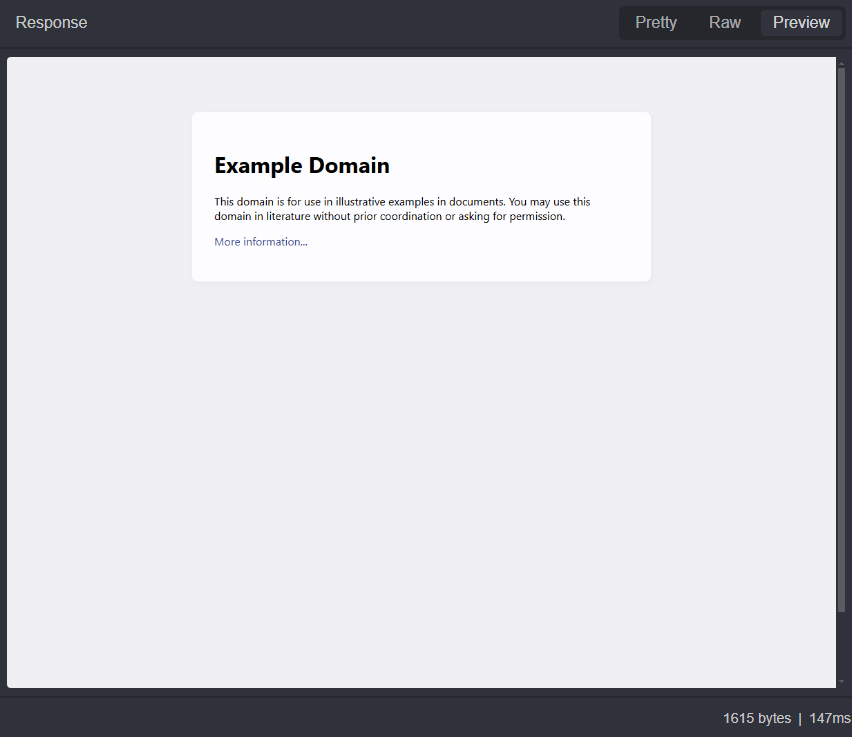Image resolution: width=852 pixels, height=737 pixels.
Task: Click the Example Domain heading
Action: click(x=302, y=166)
